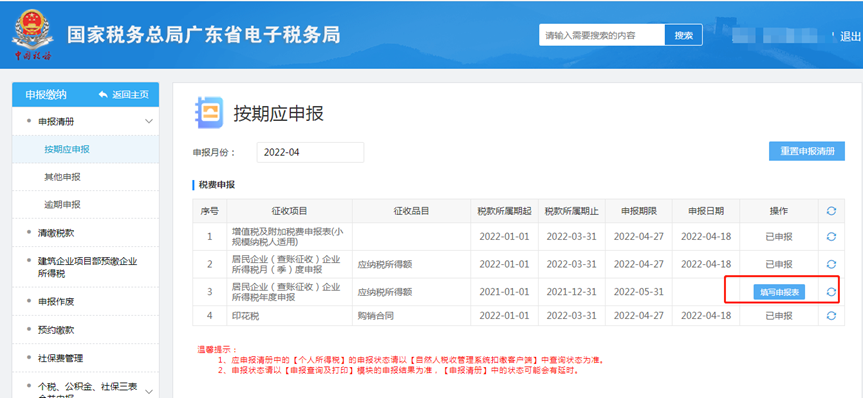Click 序号 column header
The height and width of the screenshot is (398, 863).
[210, 211]
